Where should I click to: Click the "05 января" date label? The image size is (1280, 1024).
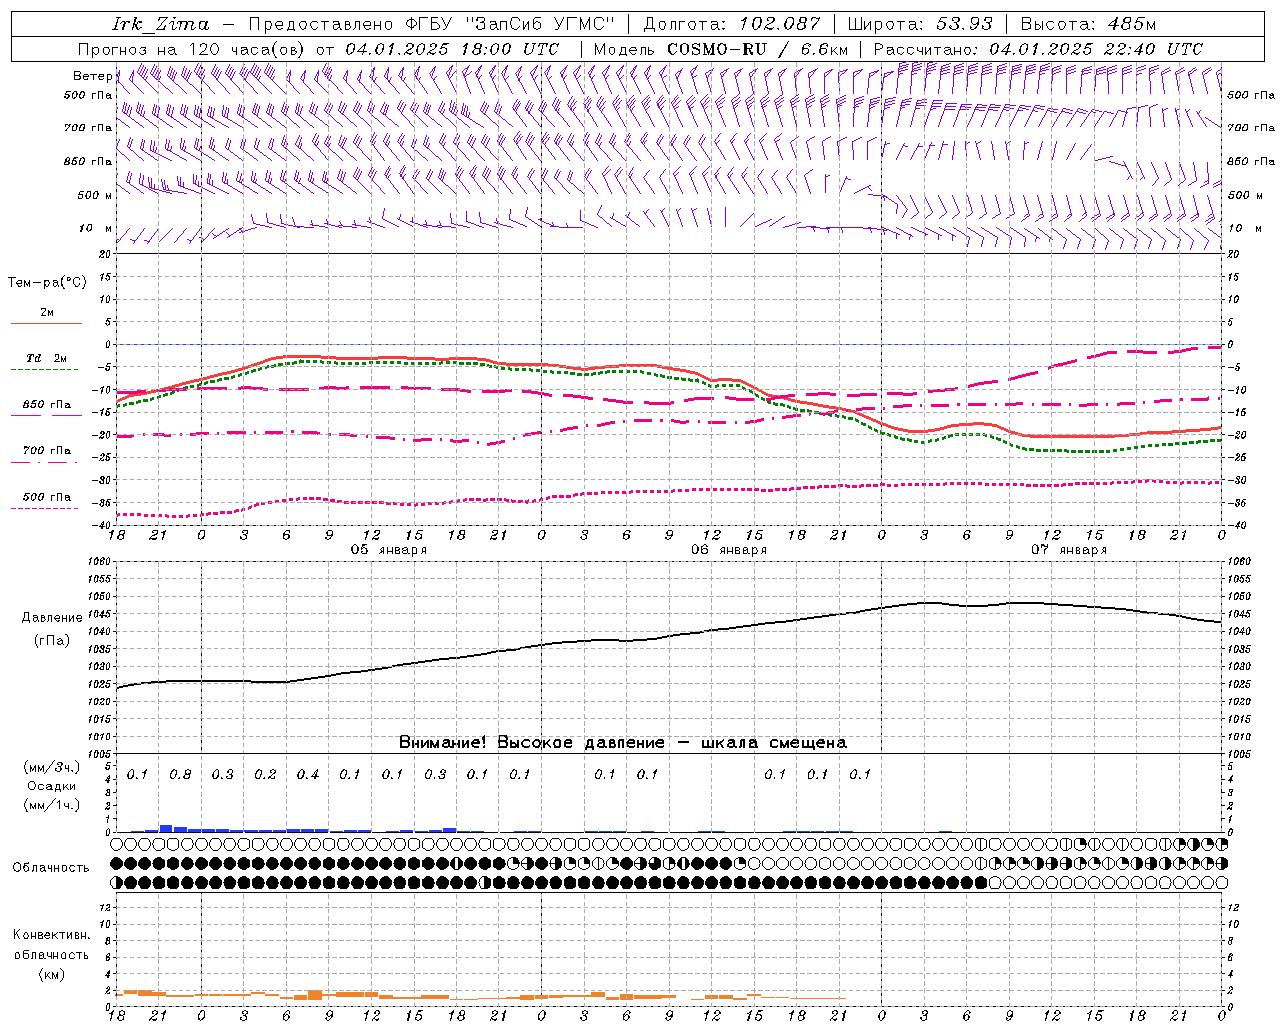coord(388,550)
